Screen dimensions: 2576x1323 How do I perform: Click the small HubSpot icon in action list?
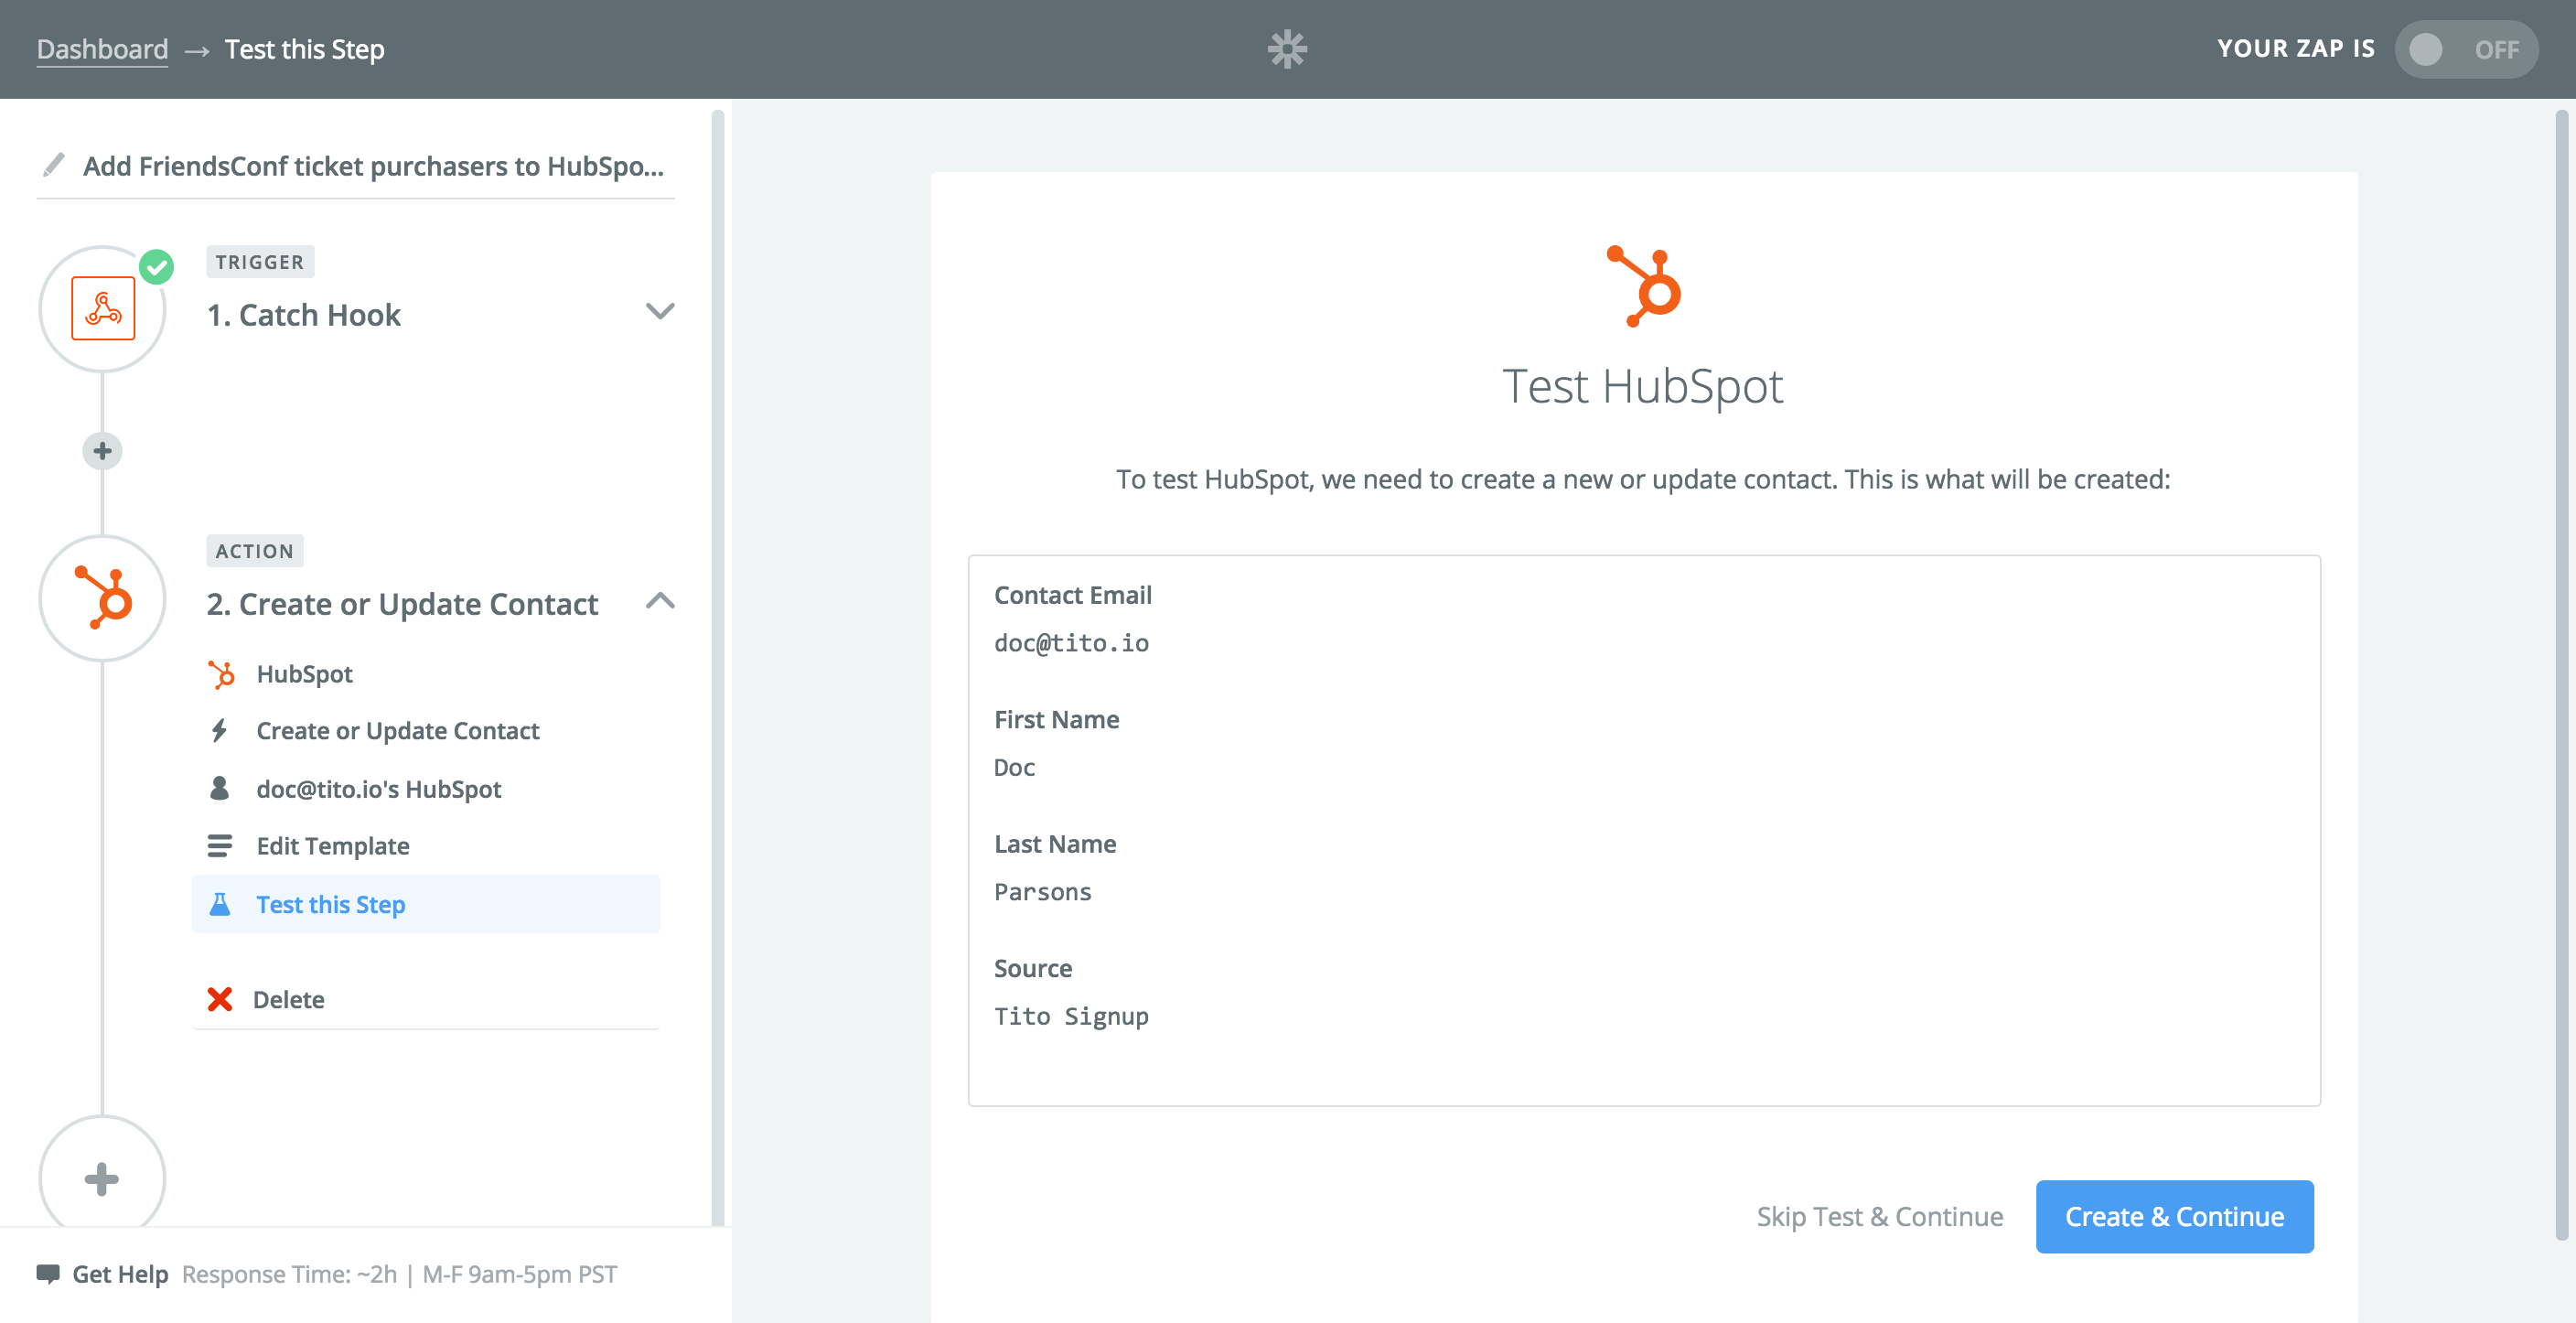[221, 675]
